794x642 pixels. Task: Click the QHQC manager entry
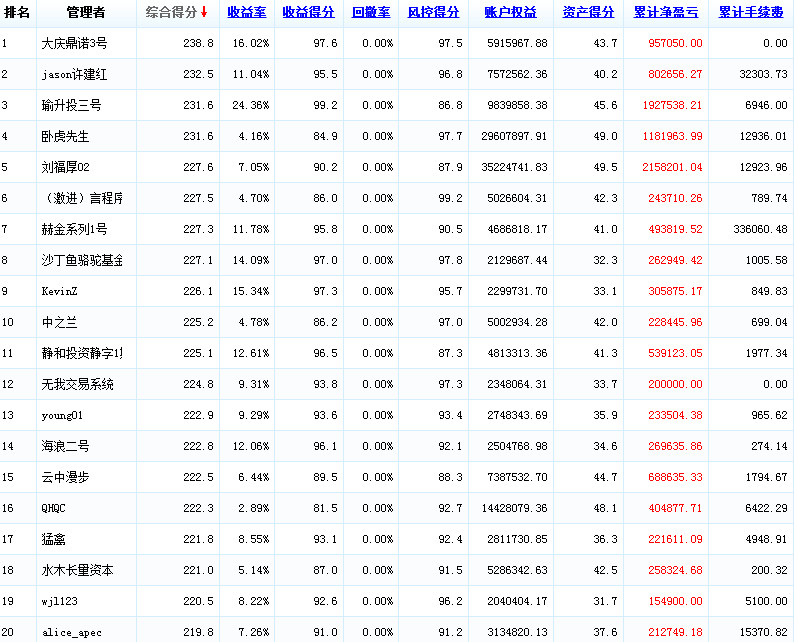(54, 509)
